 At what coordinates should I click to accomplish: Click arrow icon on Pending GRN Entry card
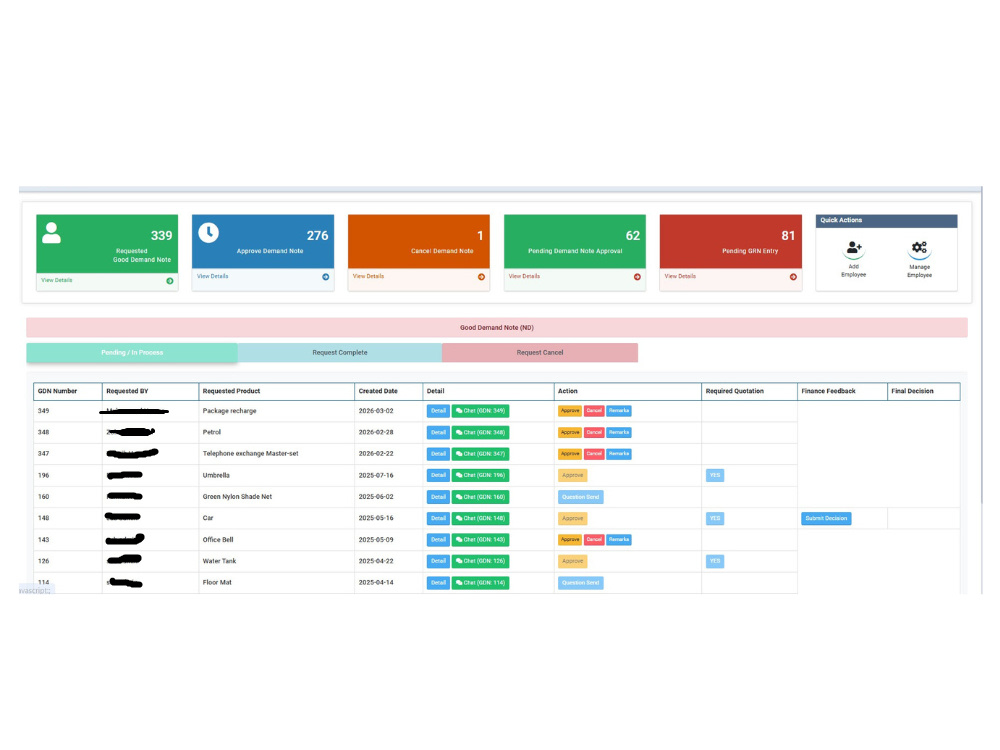793,277
